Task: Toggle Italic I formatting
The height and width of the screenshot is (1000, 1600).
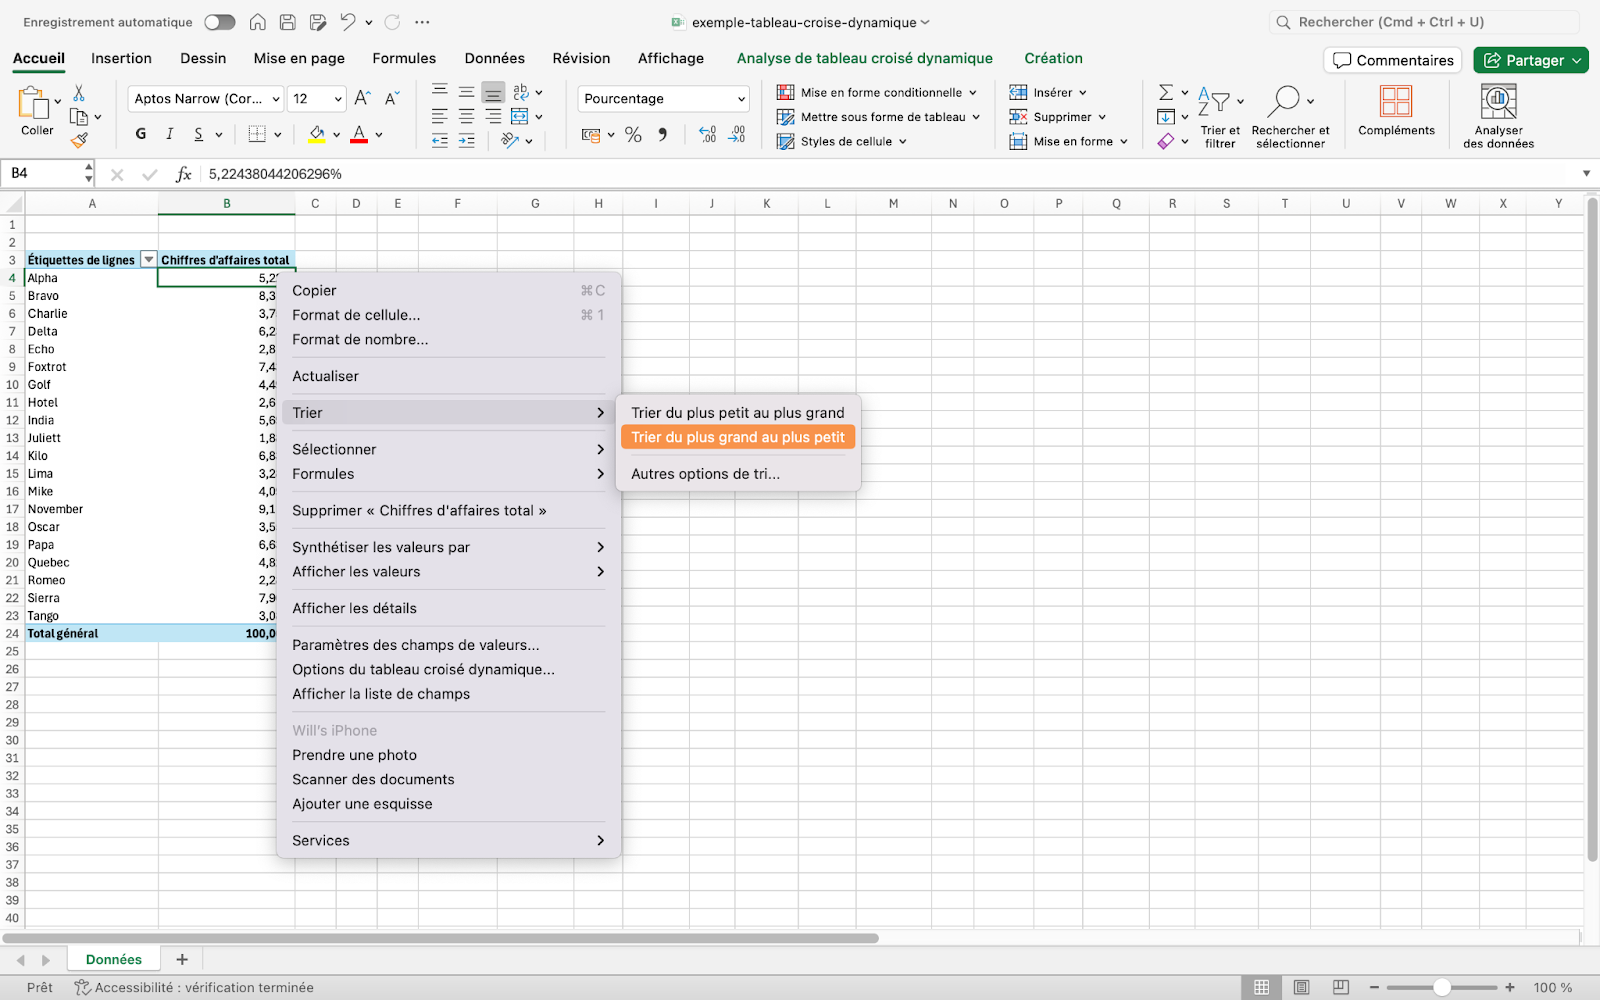Action: tap(170, 134)
